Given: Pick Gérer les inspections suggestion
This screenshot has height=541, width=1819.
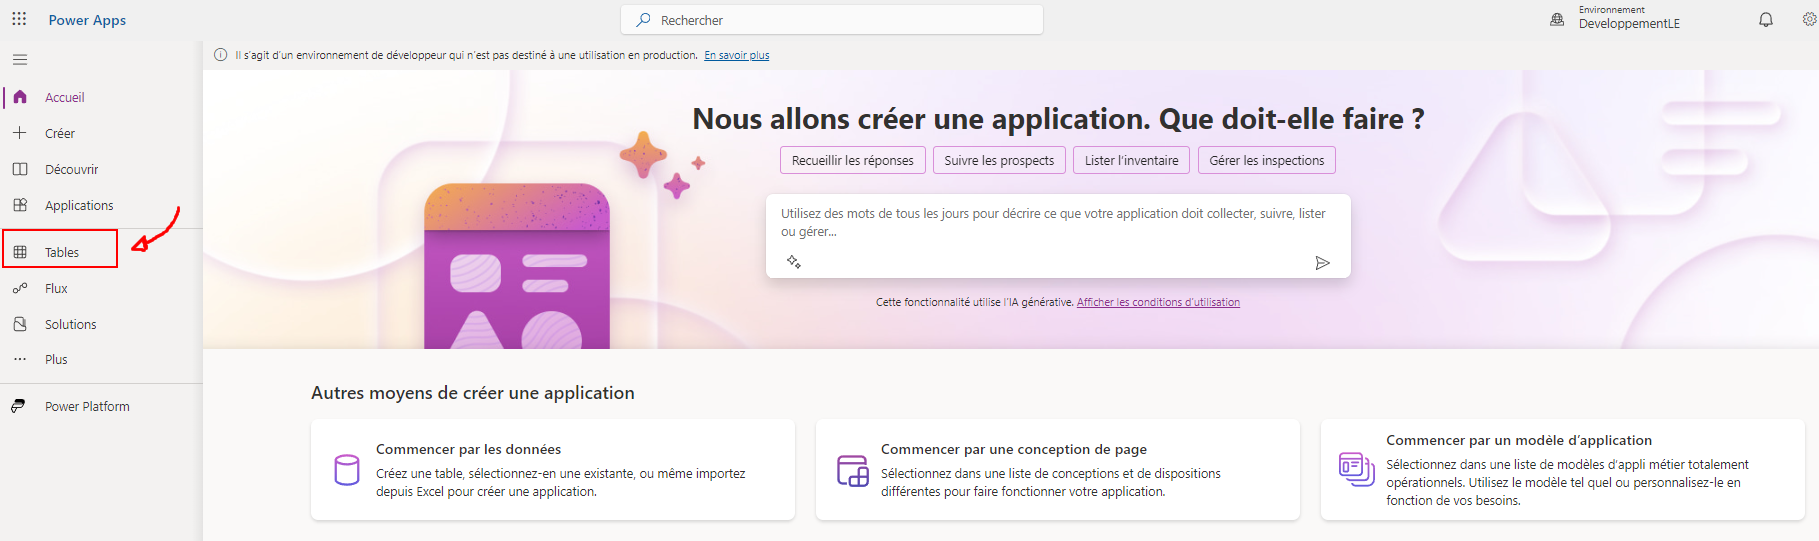Looking at the screenshot, I should (1266, 160).
